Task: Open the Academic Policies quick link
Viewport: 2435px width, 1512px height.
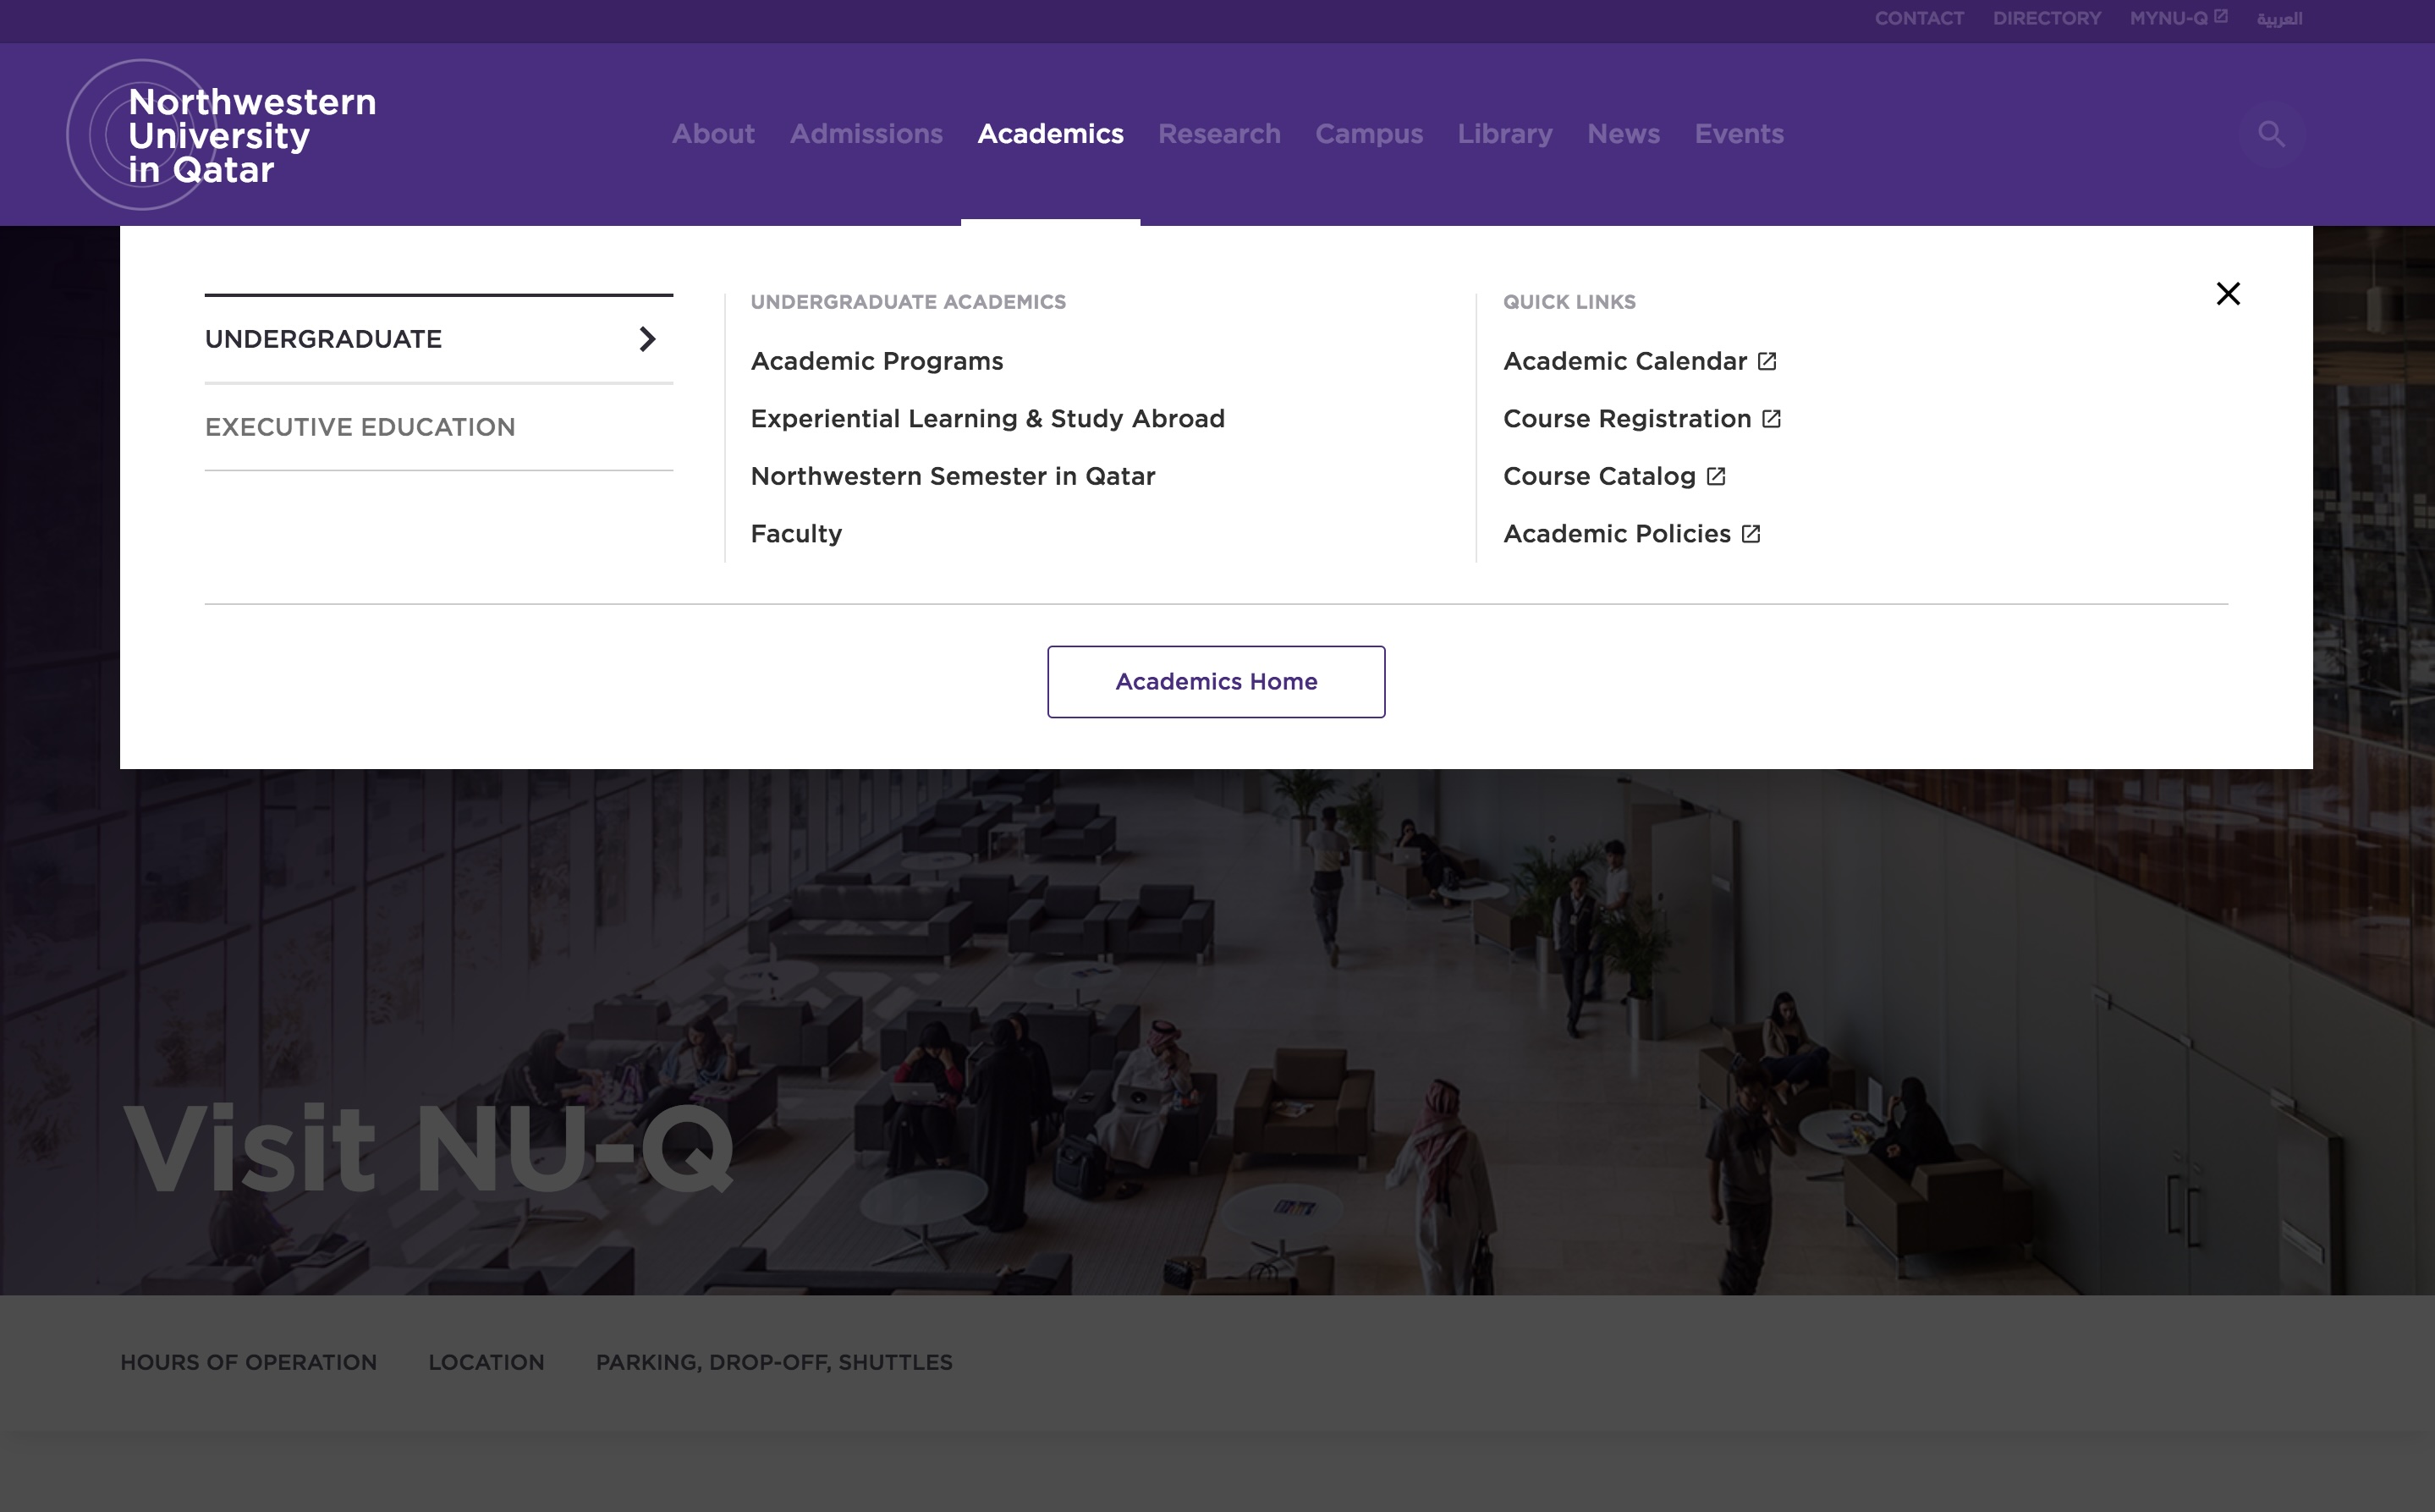Action: point(1632,534)
